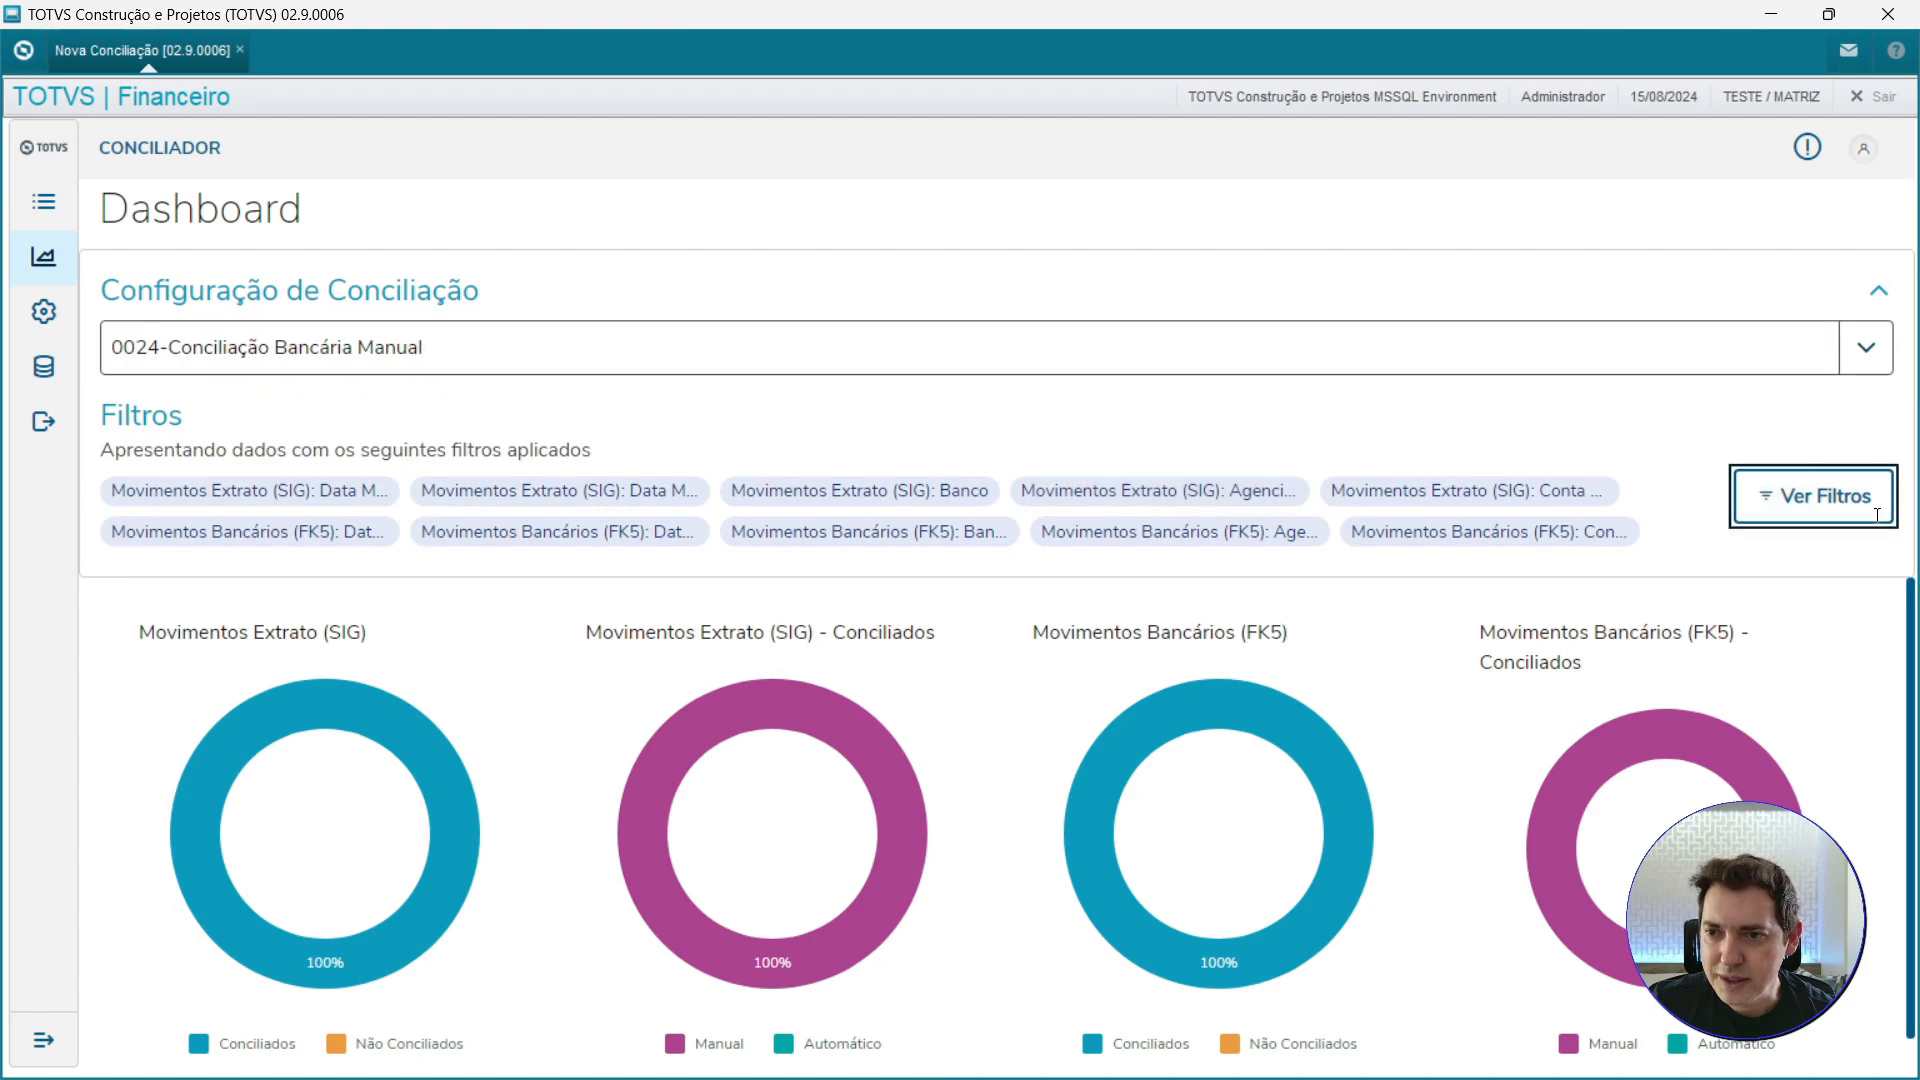The width and height of the screenshot is (1920, 1080).
Task: Click the TOTVS logo in sidebar
Action: 44,147
